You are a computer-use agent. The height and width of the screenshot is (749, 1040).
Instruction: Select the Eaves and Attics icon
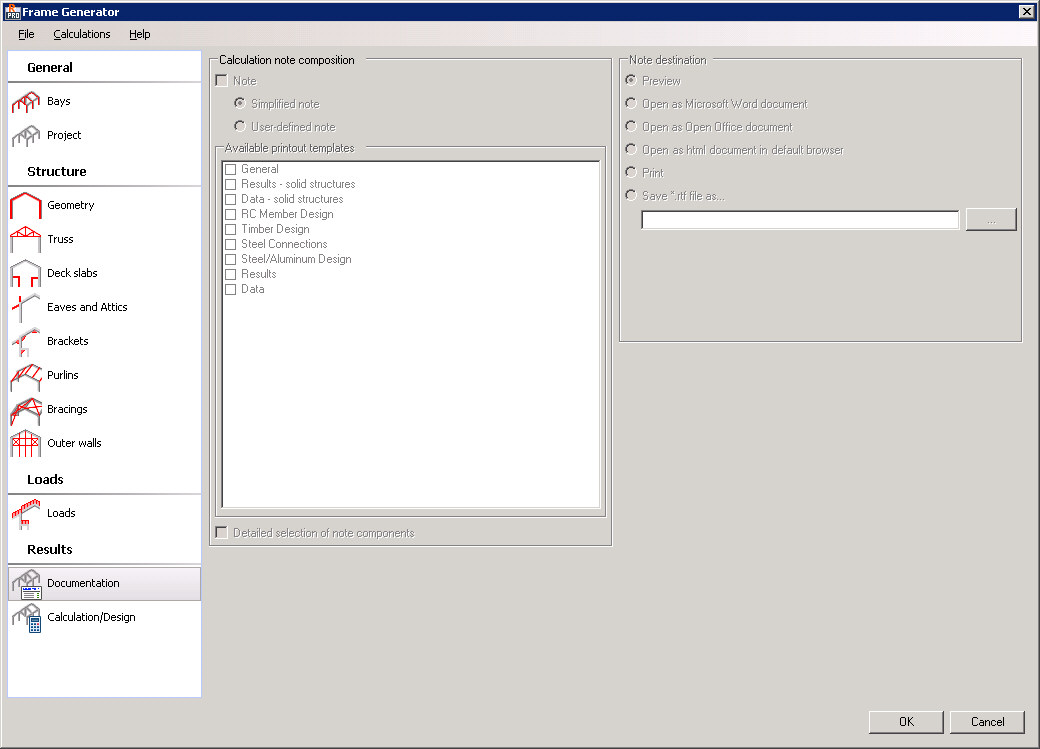pyautogui.click(x=25, y=308)
